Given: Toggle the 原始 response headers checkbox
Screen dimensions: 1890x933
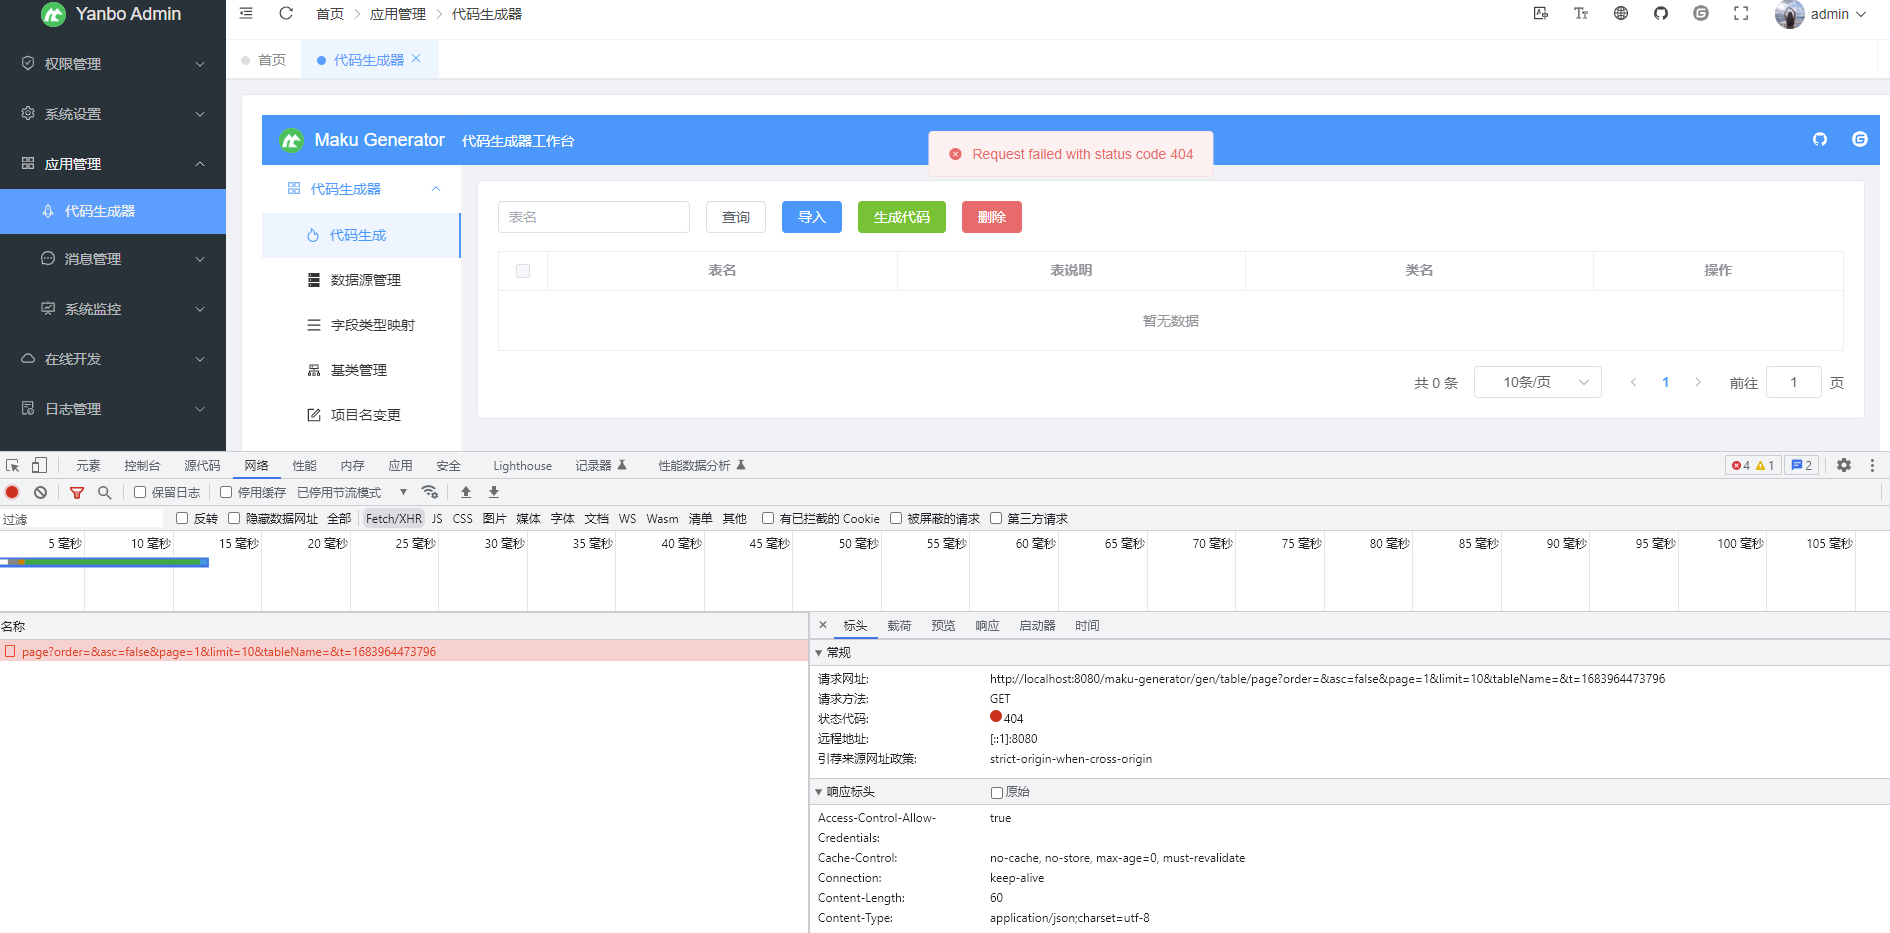Looking at the screenshot, I should point(997,792).
